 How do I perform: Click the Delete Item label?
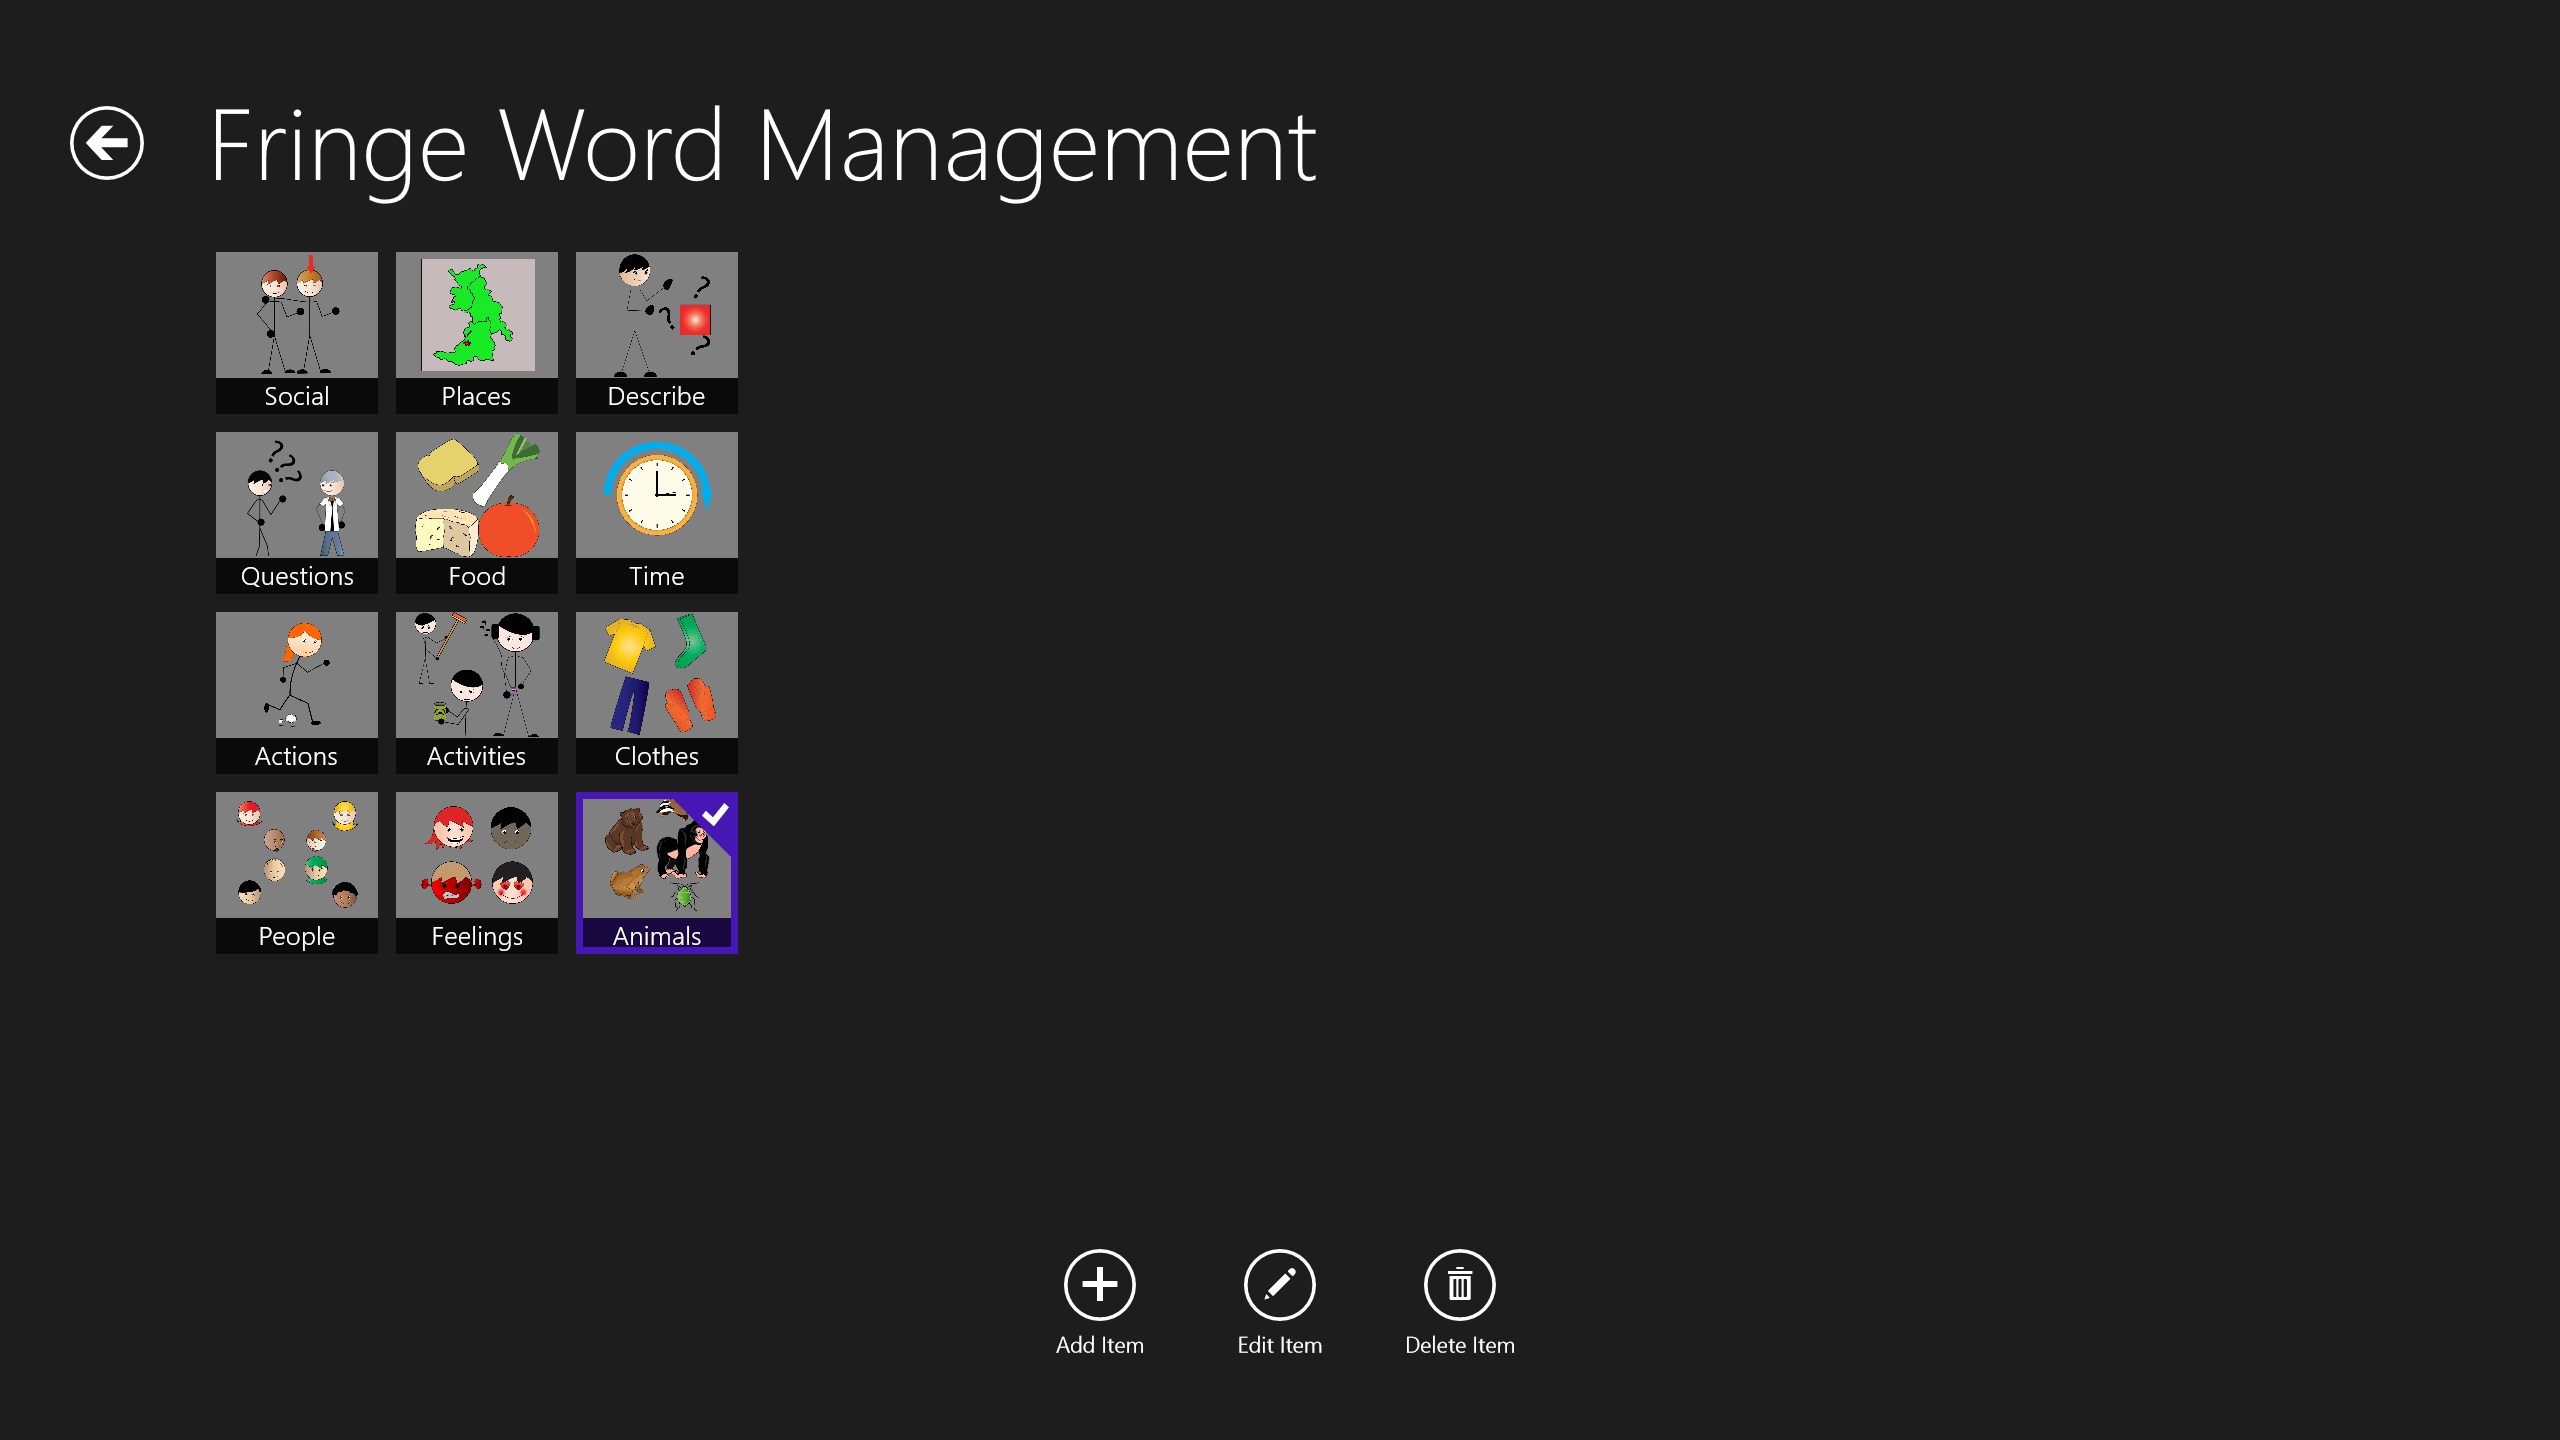1459,1346
